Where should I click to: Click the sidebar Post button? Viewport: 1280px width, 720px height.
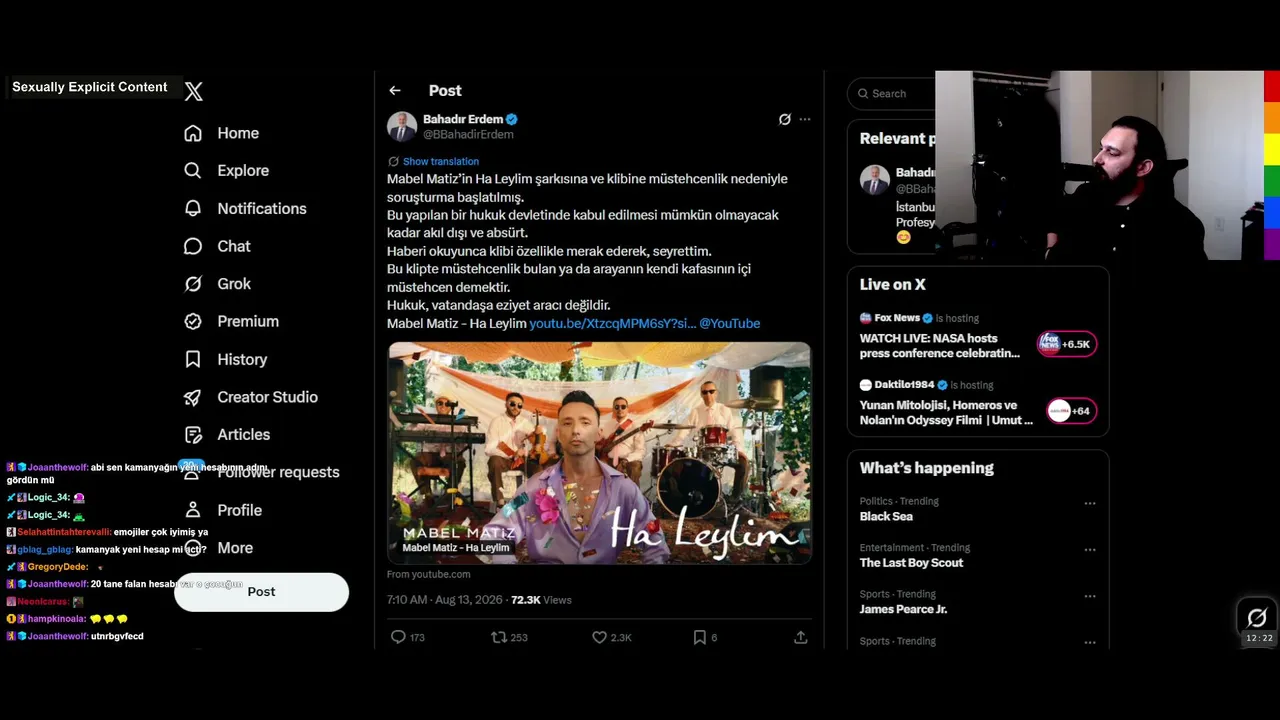pyautogui.click(x=261, y=592)
